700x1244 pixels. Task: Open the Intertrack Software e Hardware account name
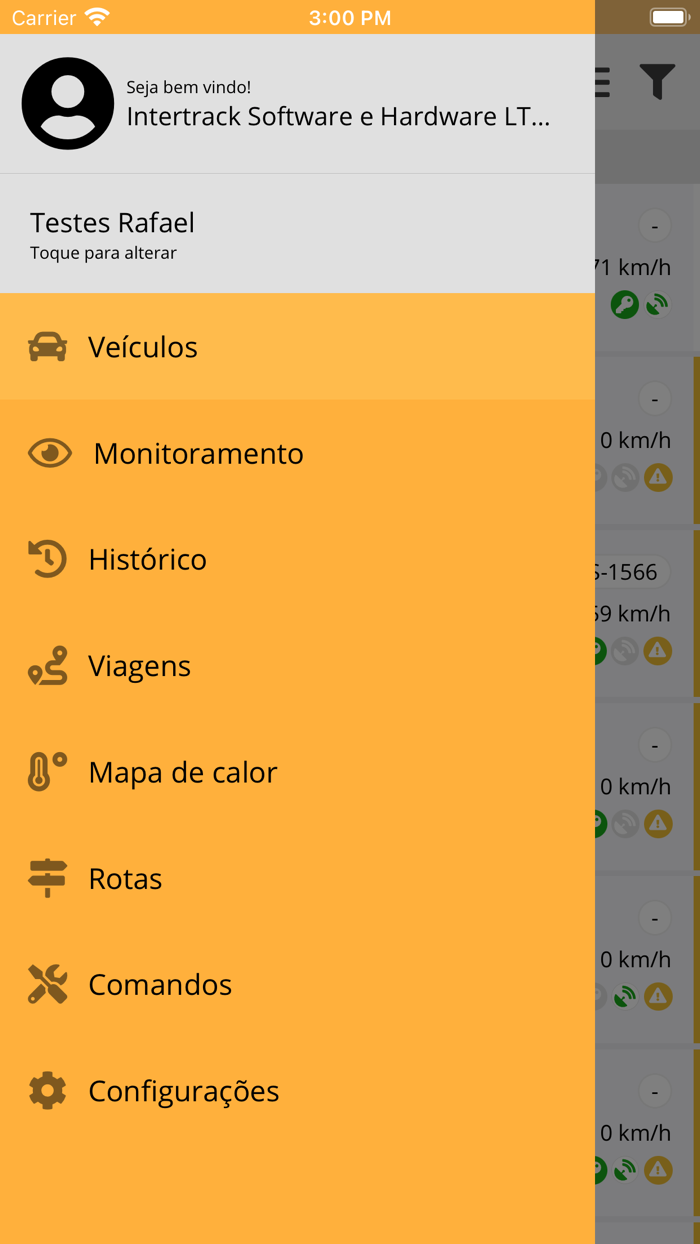tap(338, 116)
